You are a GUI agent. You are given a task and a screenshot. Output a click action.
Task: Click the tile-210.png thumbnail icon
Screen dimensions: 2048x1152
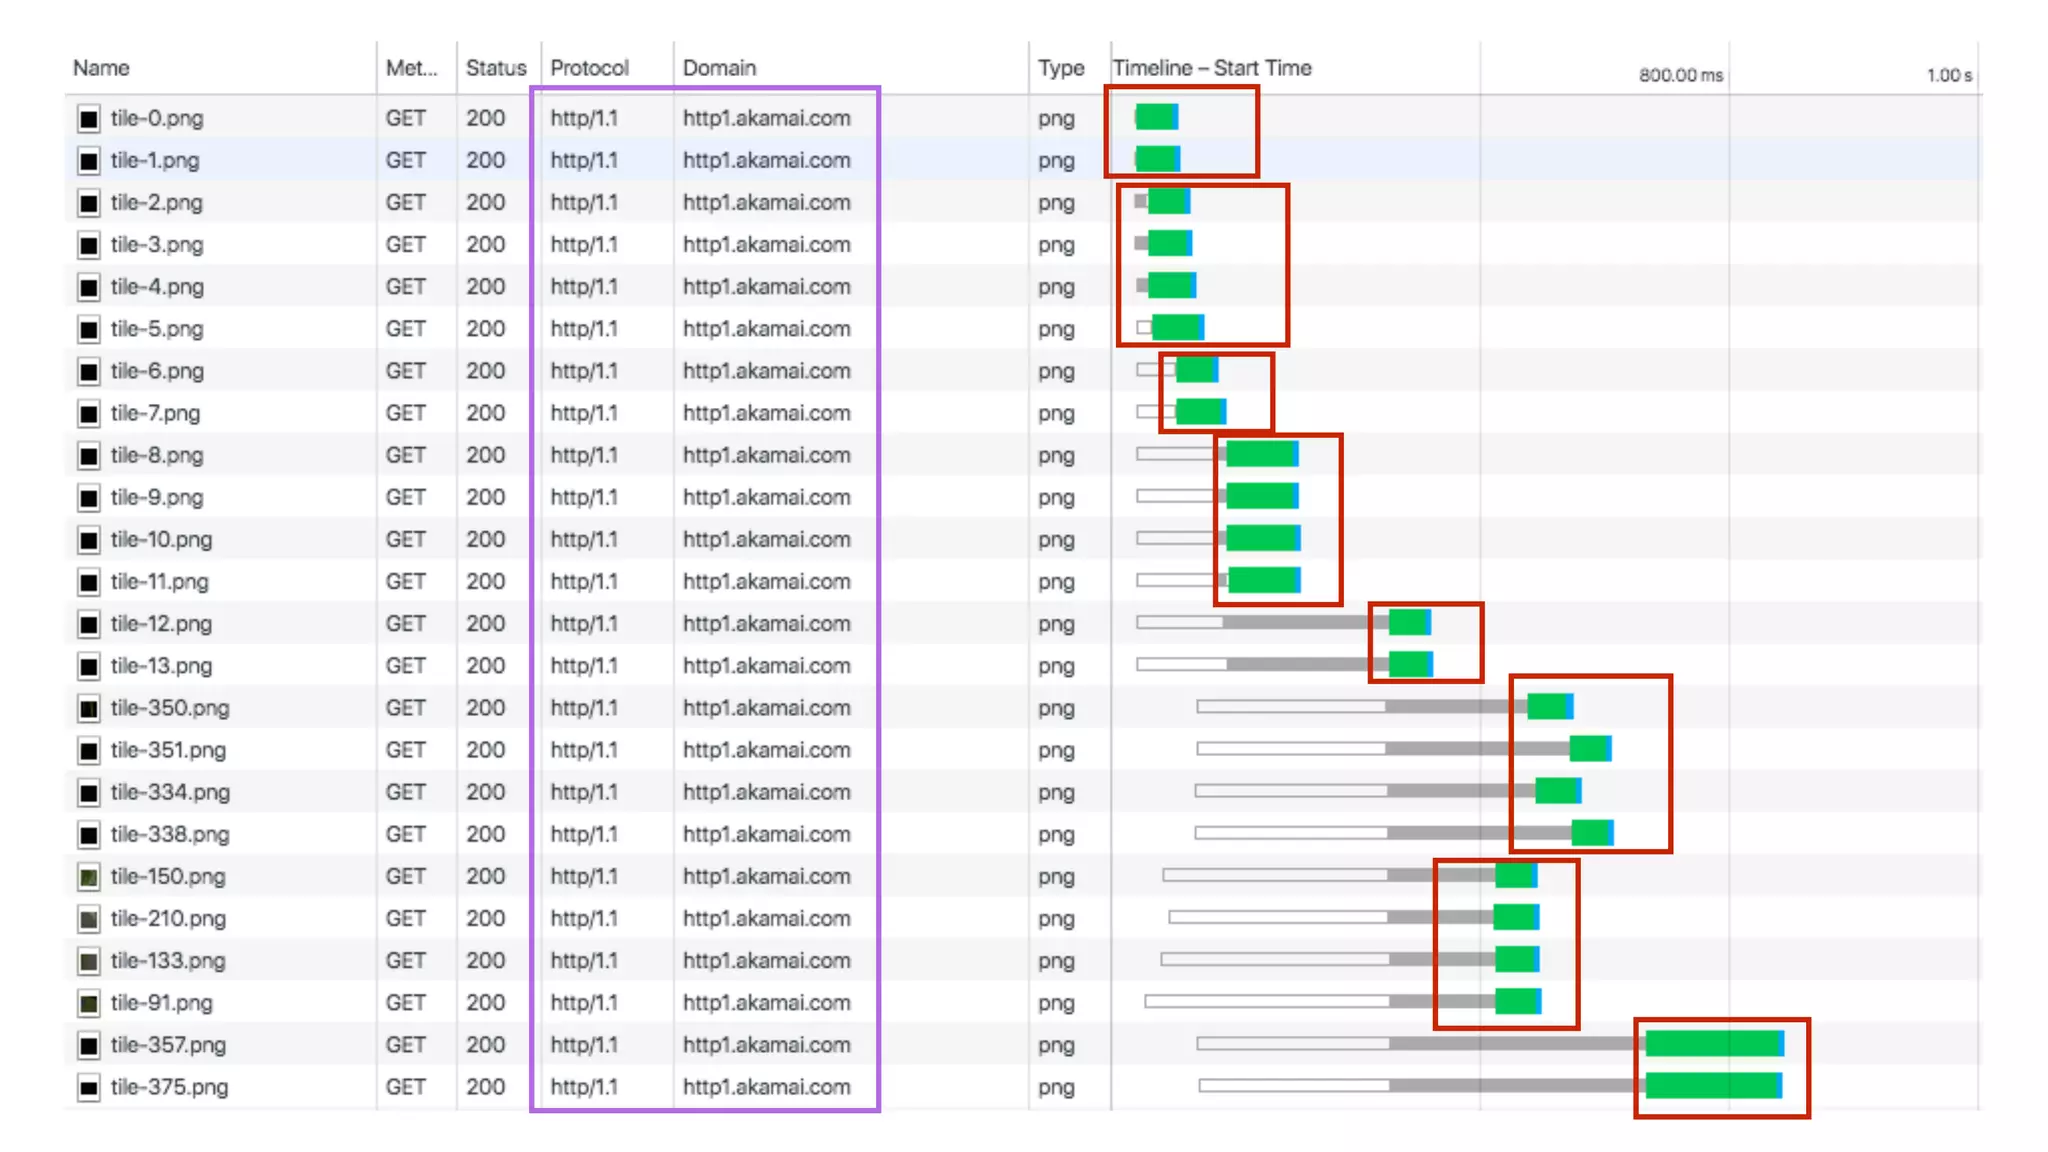coord(89,920)
